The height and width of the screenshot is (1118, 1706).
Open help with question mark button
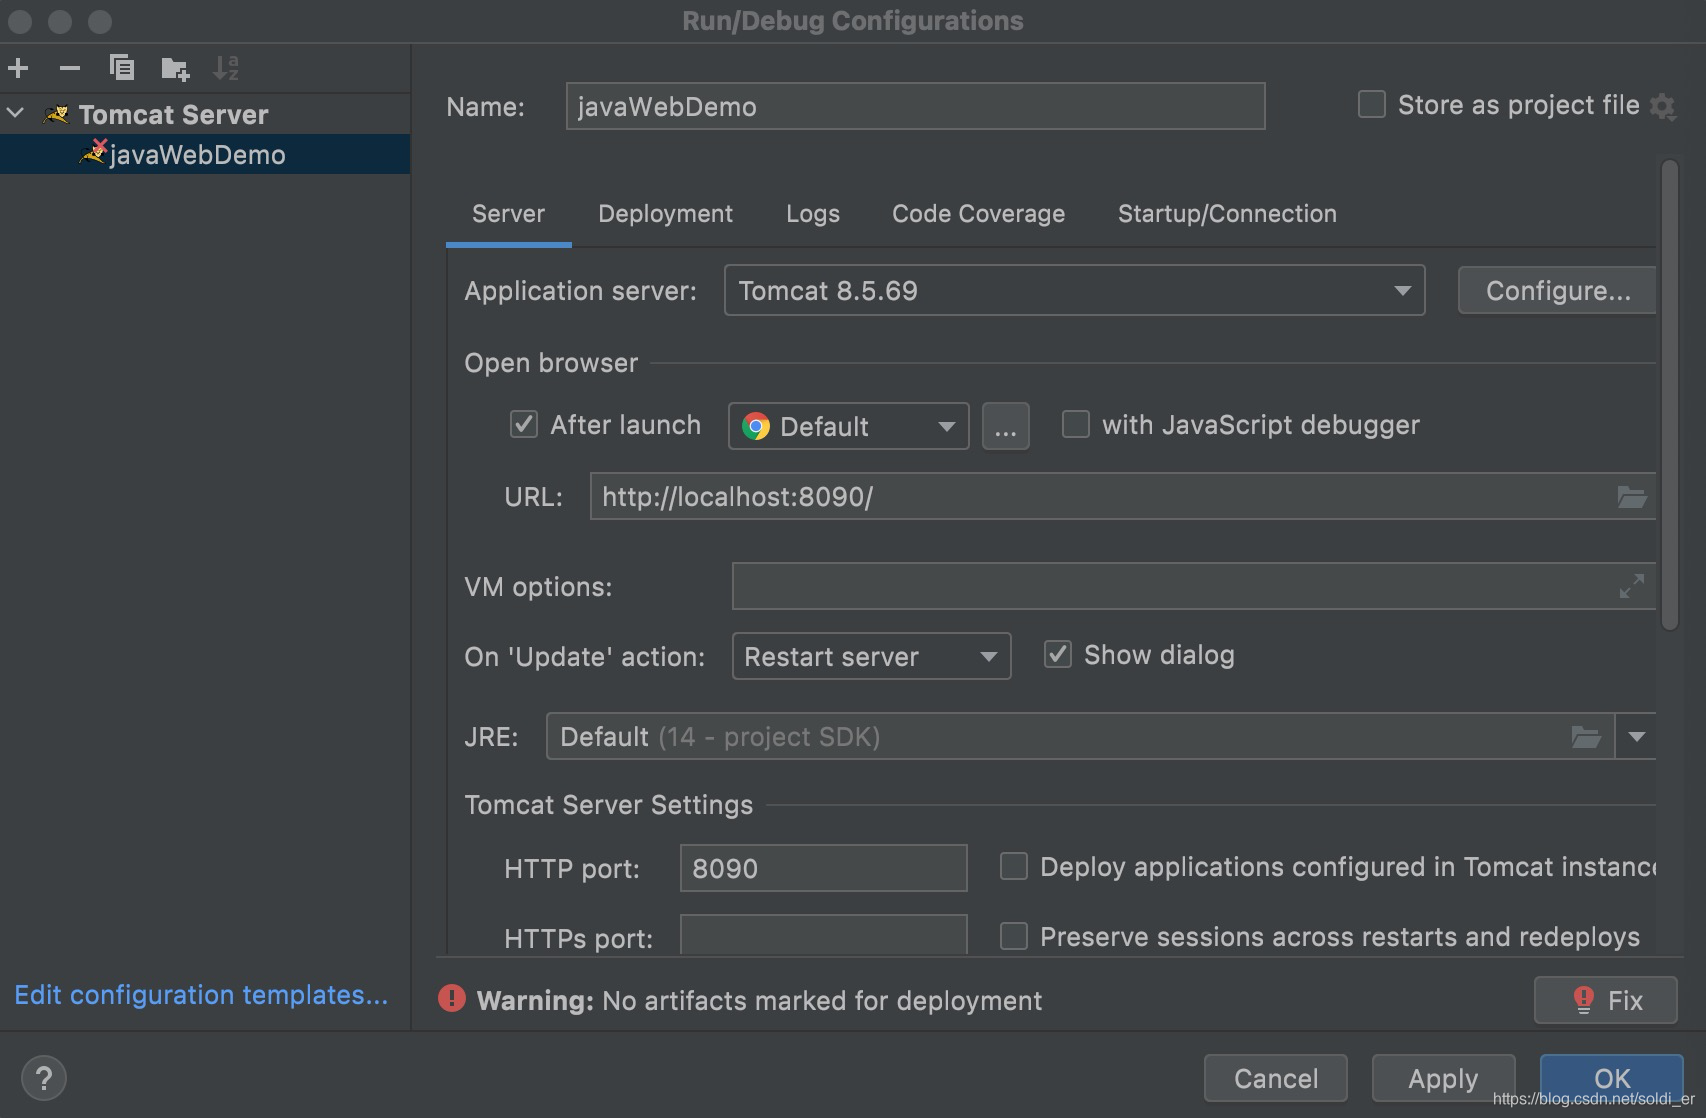(43, 1078)
